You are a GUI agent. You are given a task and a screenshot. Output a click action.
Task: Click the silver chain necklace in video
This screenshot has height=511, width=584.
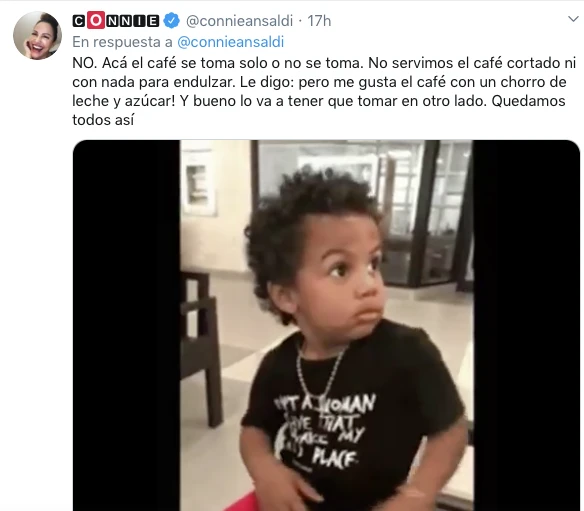coord(321,372)
